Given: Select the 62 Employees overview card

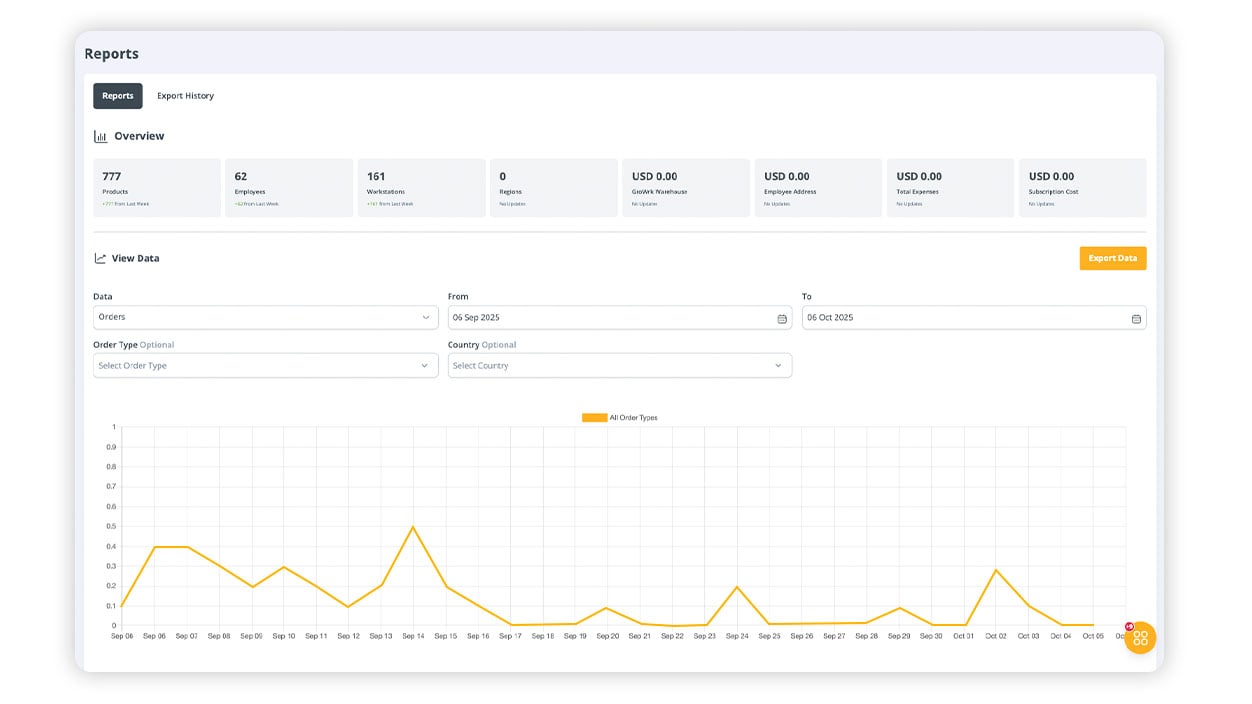Looking at the screenshot, I should tap(289, 188).
